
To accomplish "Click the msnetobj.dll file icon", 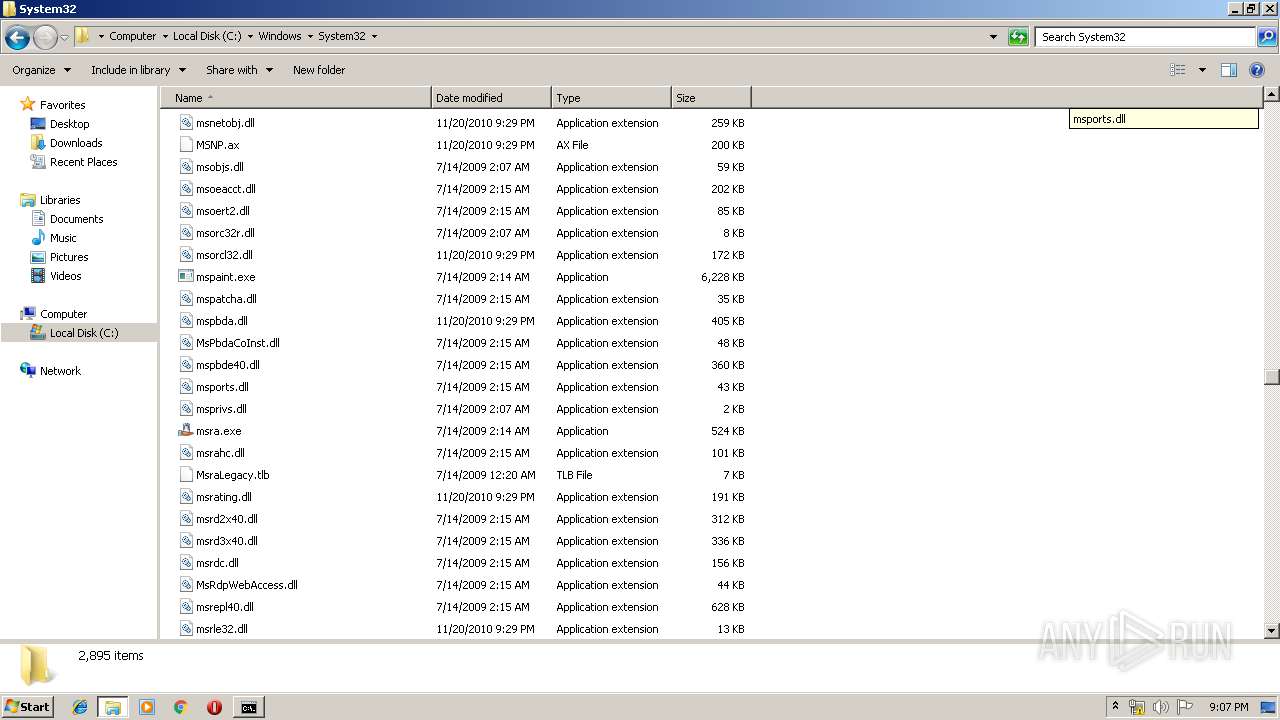I will coord(185,123).
